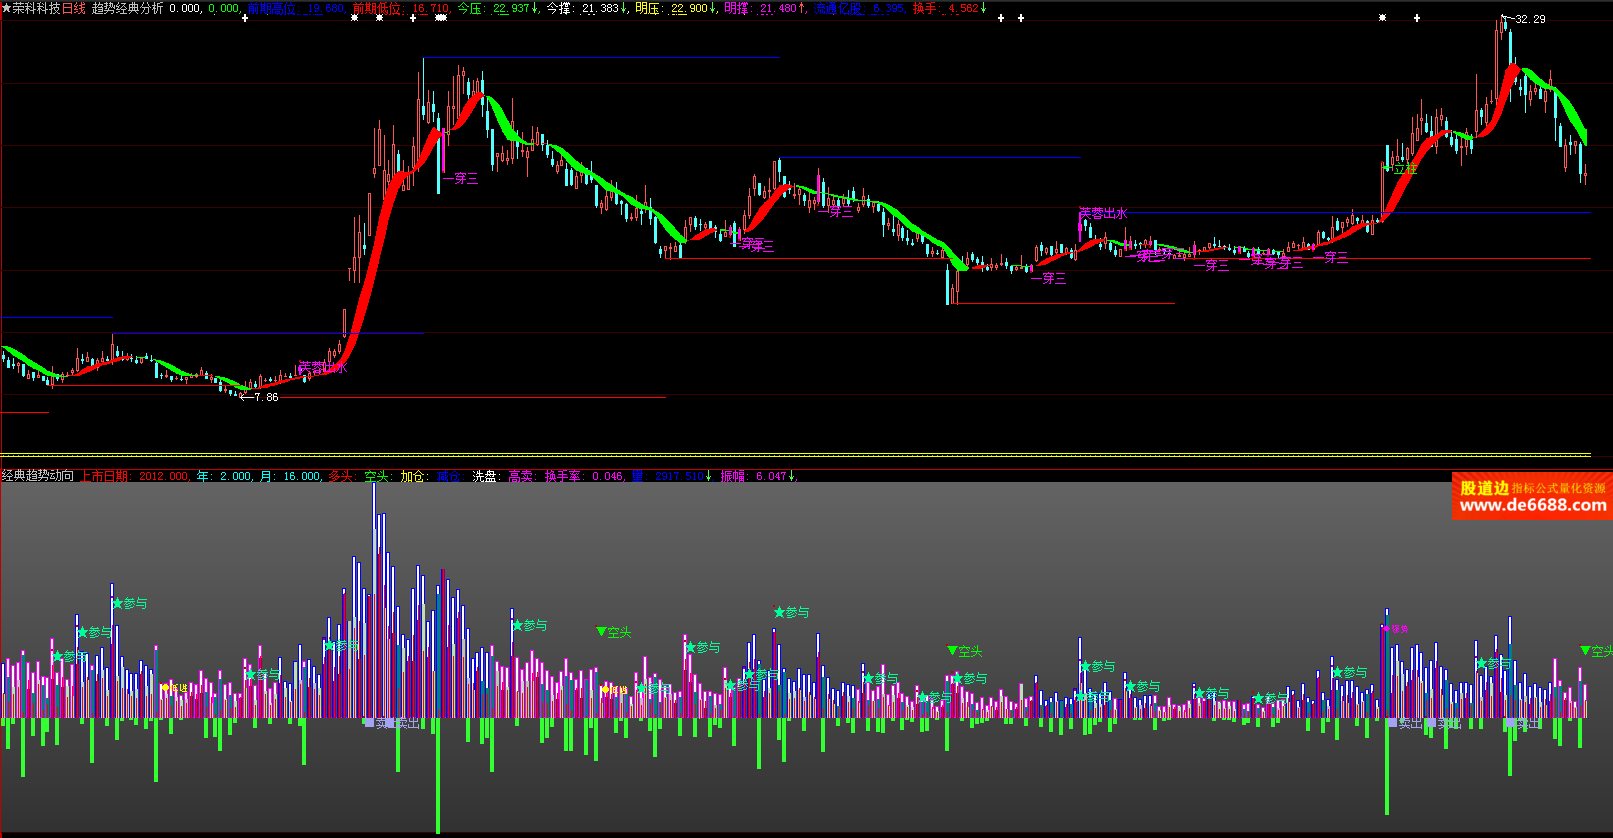
Task: Click the 32.29 high price marker
Action: (1529, 19)
